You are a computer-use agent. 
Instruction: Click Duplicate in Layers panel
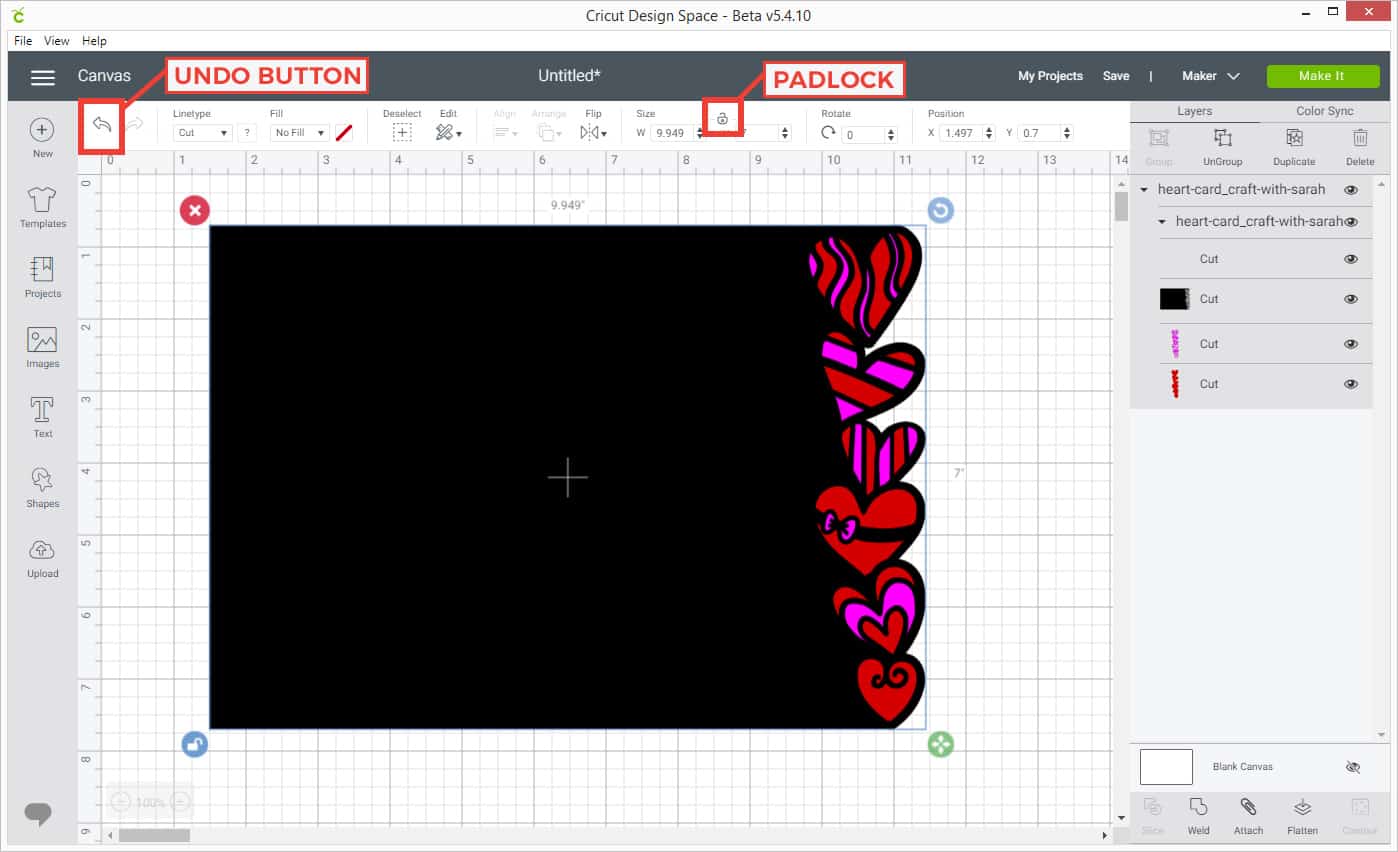pos(1294,147)
